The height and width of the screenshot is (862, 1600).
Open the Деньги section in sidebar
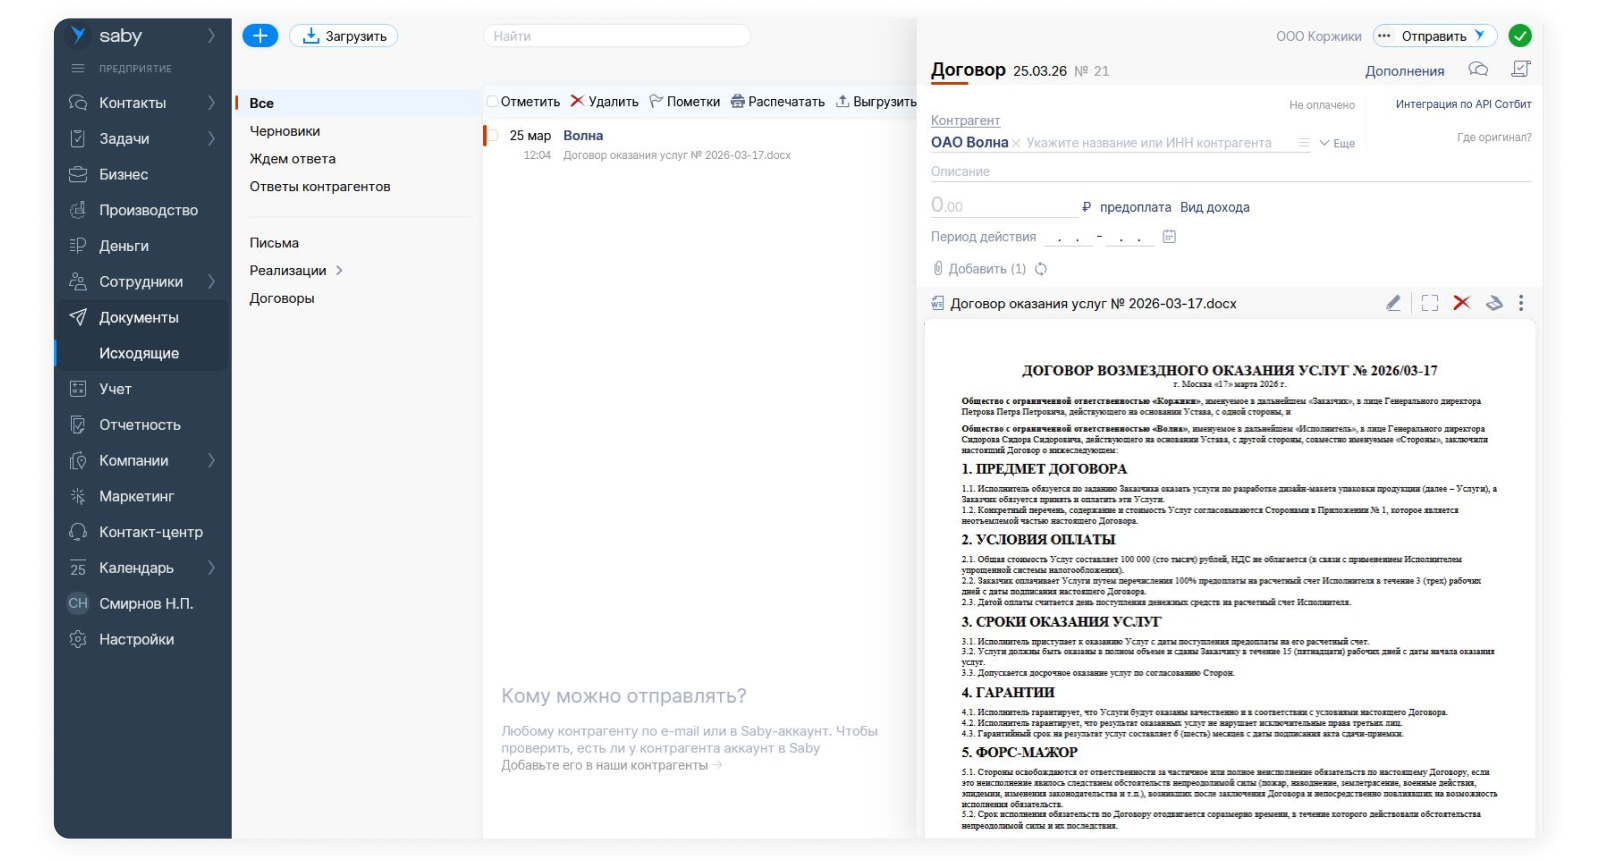click(124, 246)
